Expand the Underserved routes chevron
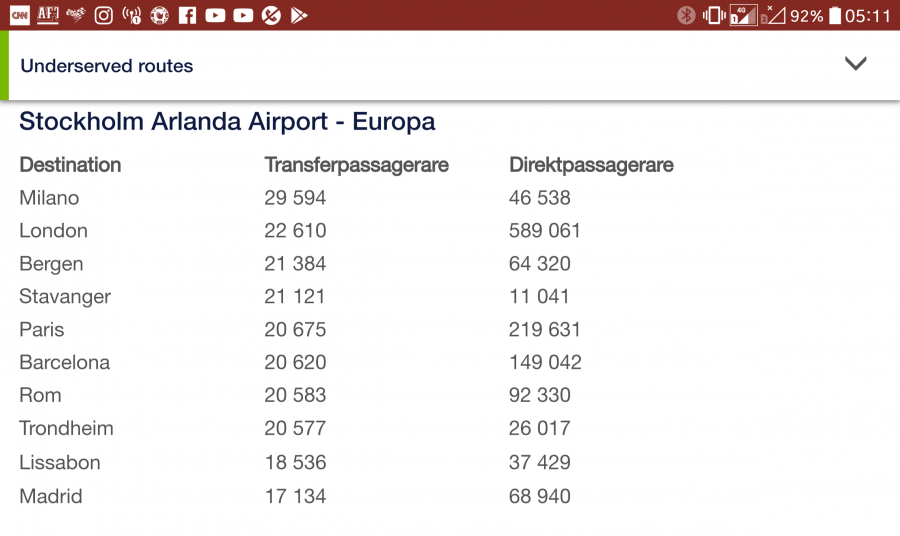900x536 pixels. [855, 64]
